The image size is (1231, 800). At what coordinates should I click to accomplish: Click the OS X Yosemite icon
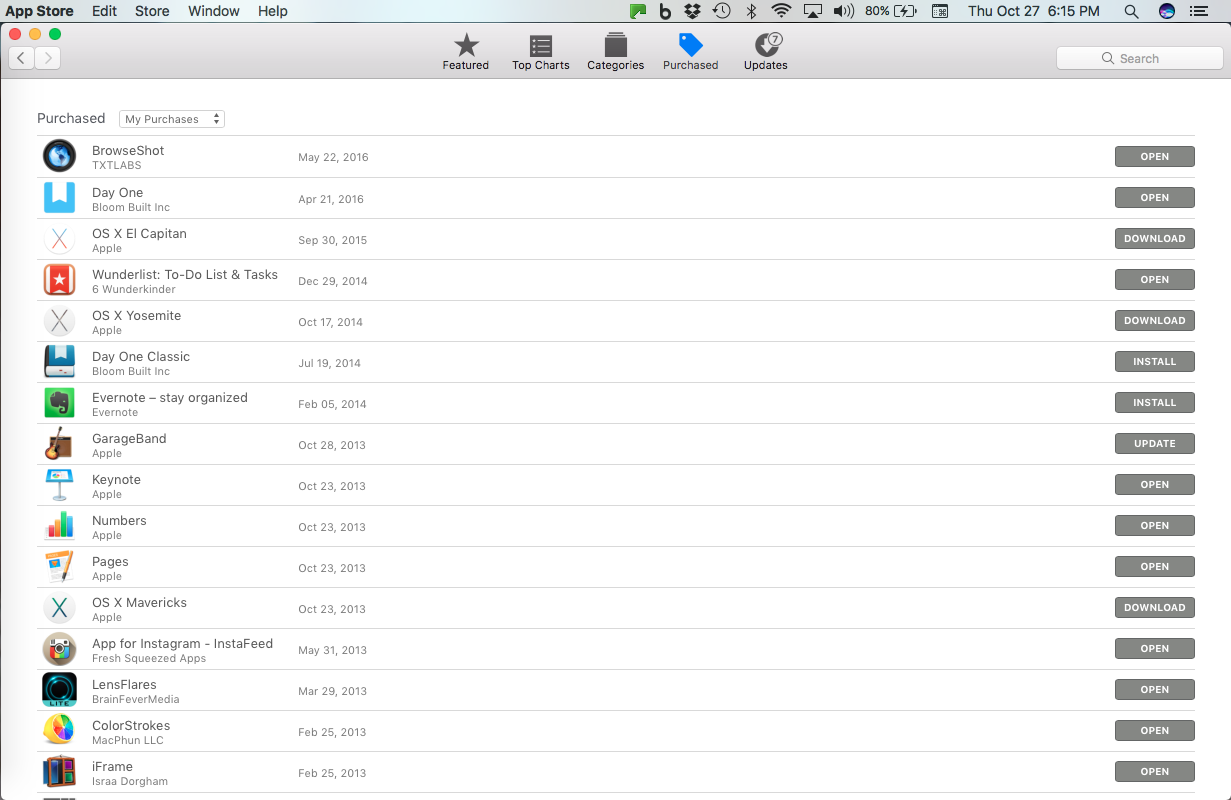pyautogui.click(x=60, y=320)
